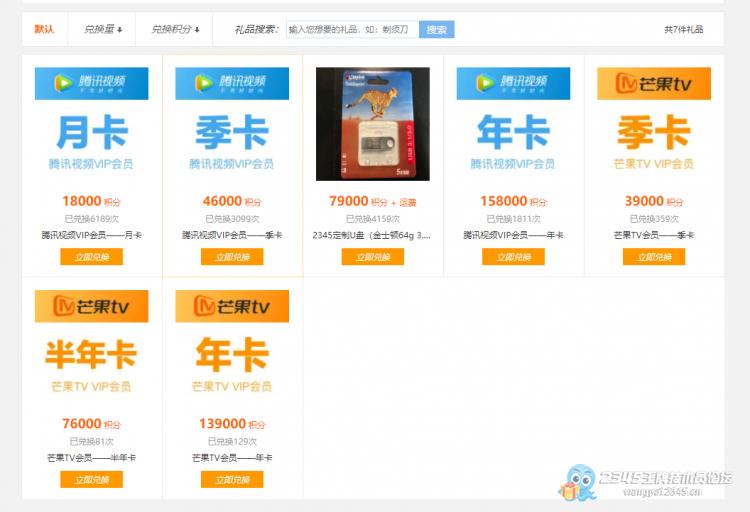Sort gifts by 兑换积分
750x512 pixels.
point(175,29)
